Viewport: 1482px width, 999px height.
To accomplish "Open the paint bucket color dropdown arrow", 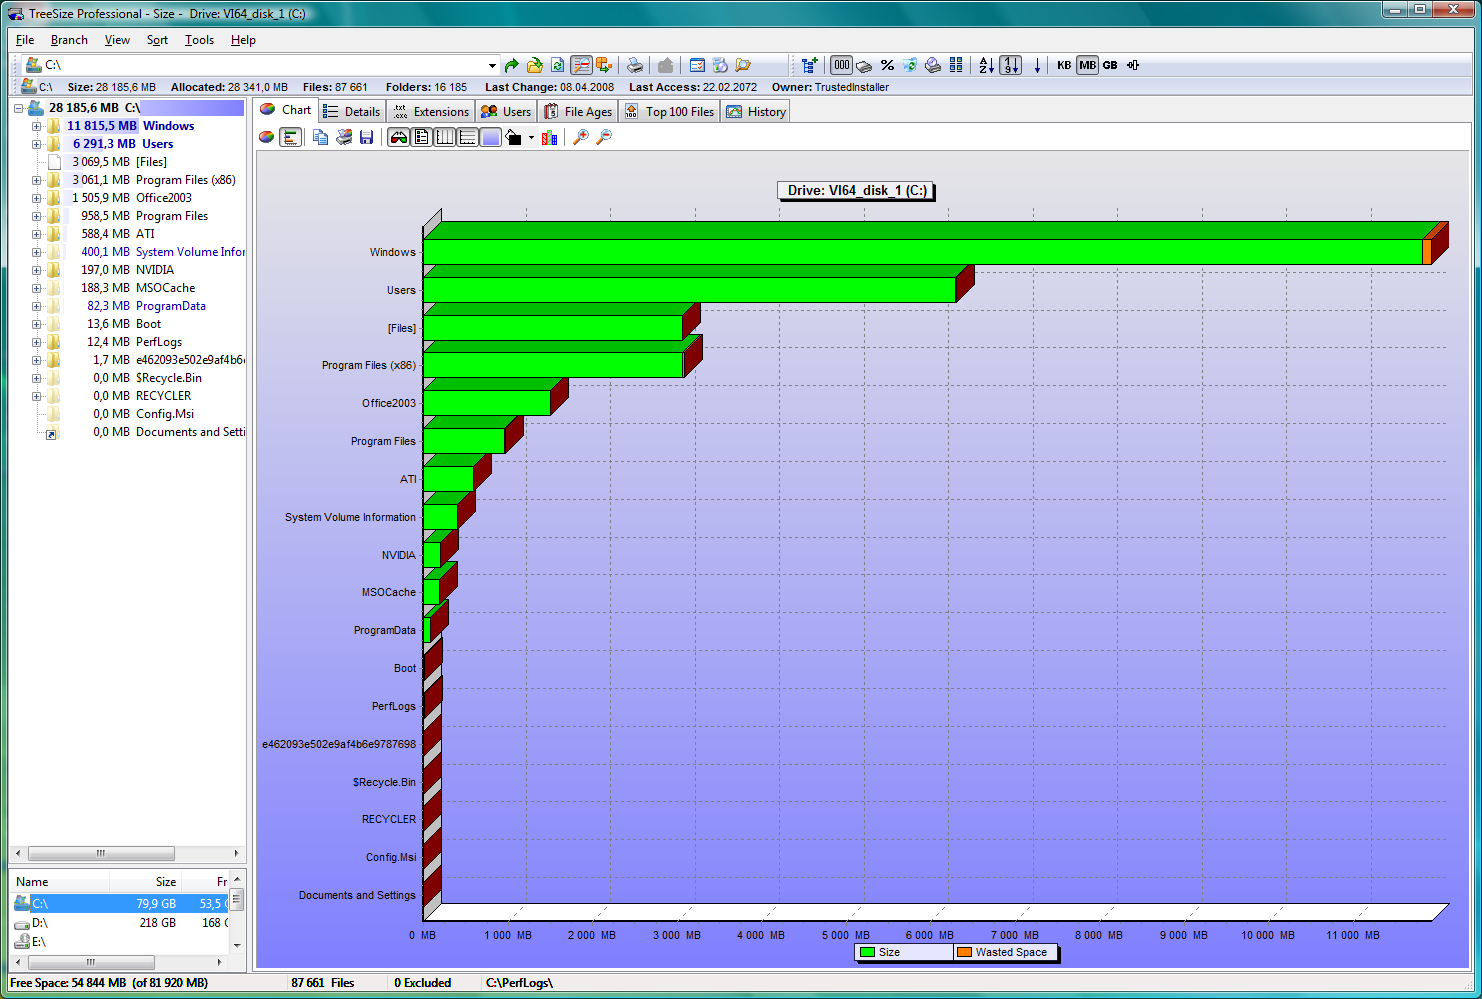I will pos(531,138).
